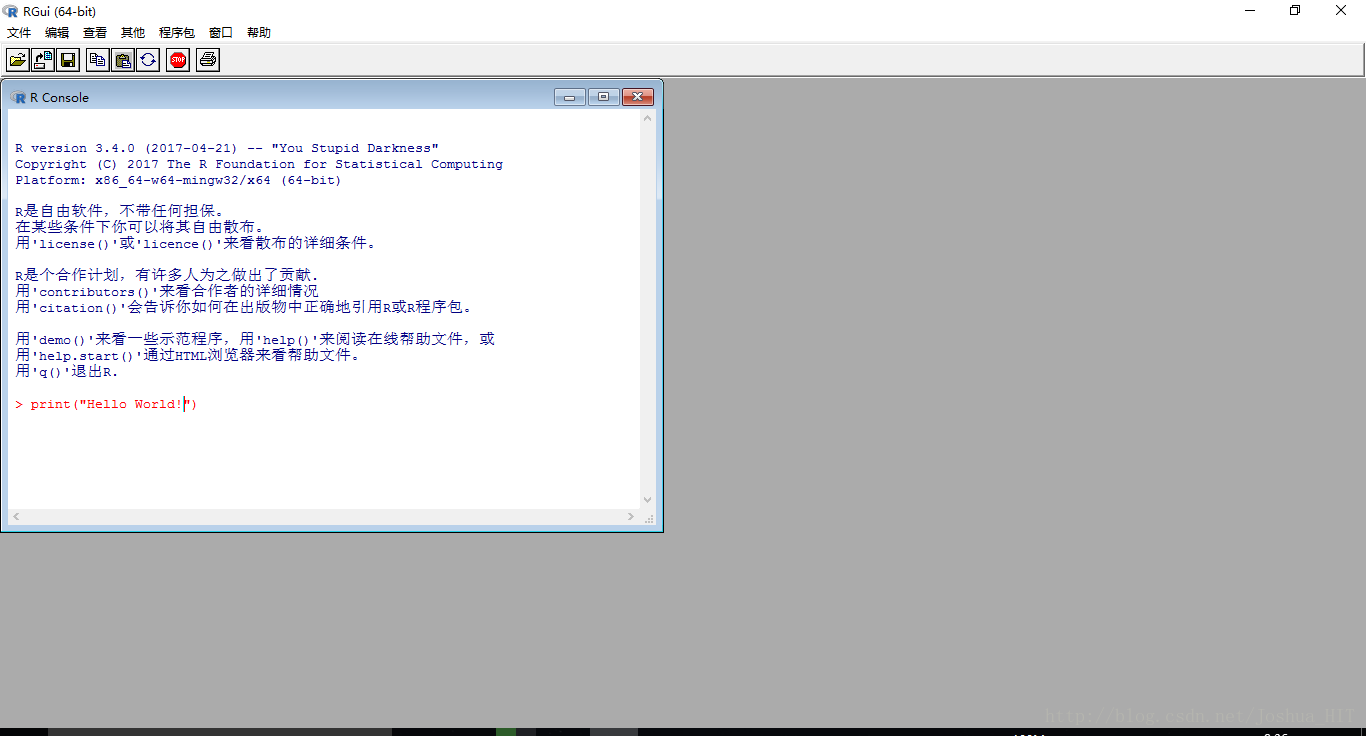Click console horizontal scrollbar right arrow
Viewport: 1366px width, 736px height.
(x=631, y=517)
